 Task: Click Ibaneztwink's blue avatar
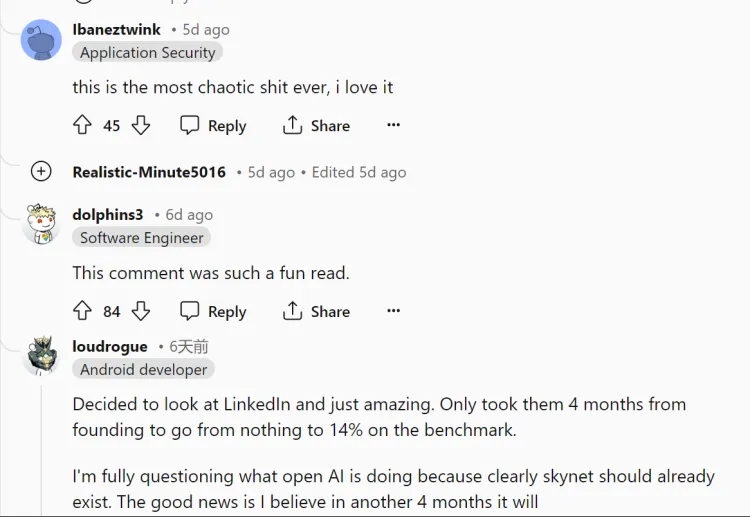[x=41, y=40]
